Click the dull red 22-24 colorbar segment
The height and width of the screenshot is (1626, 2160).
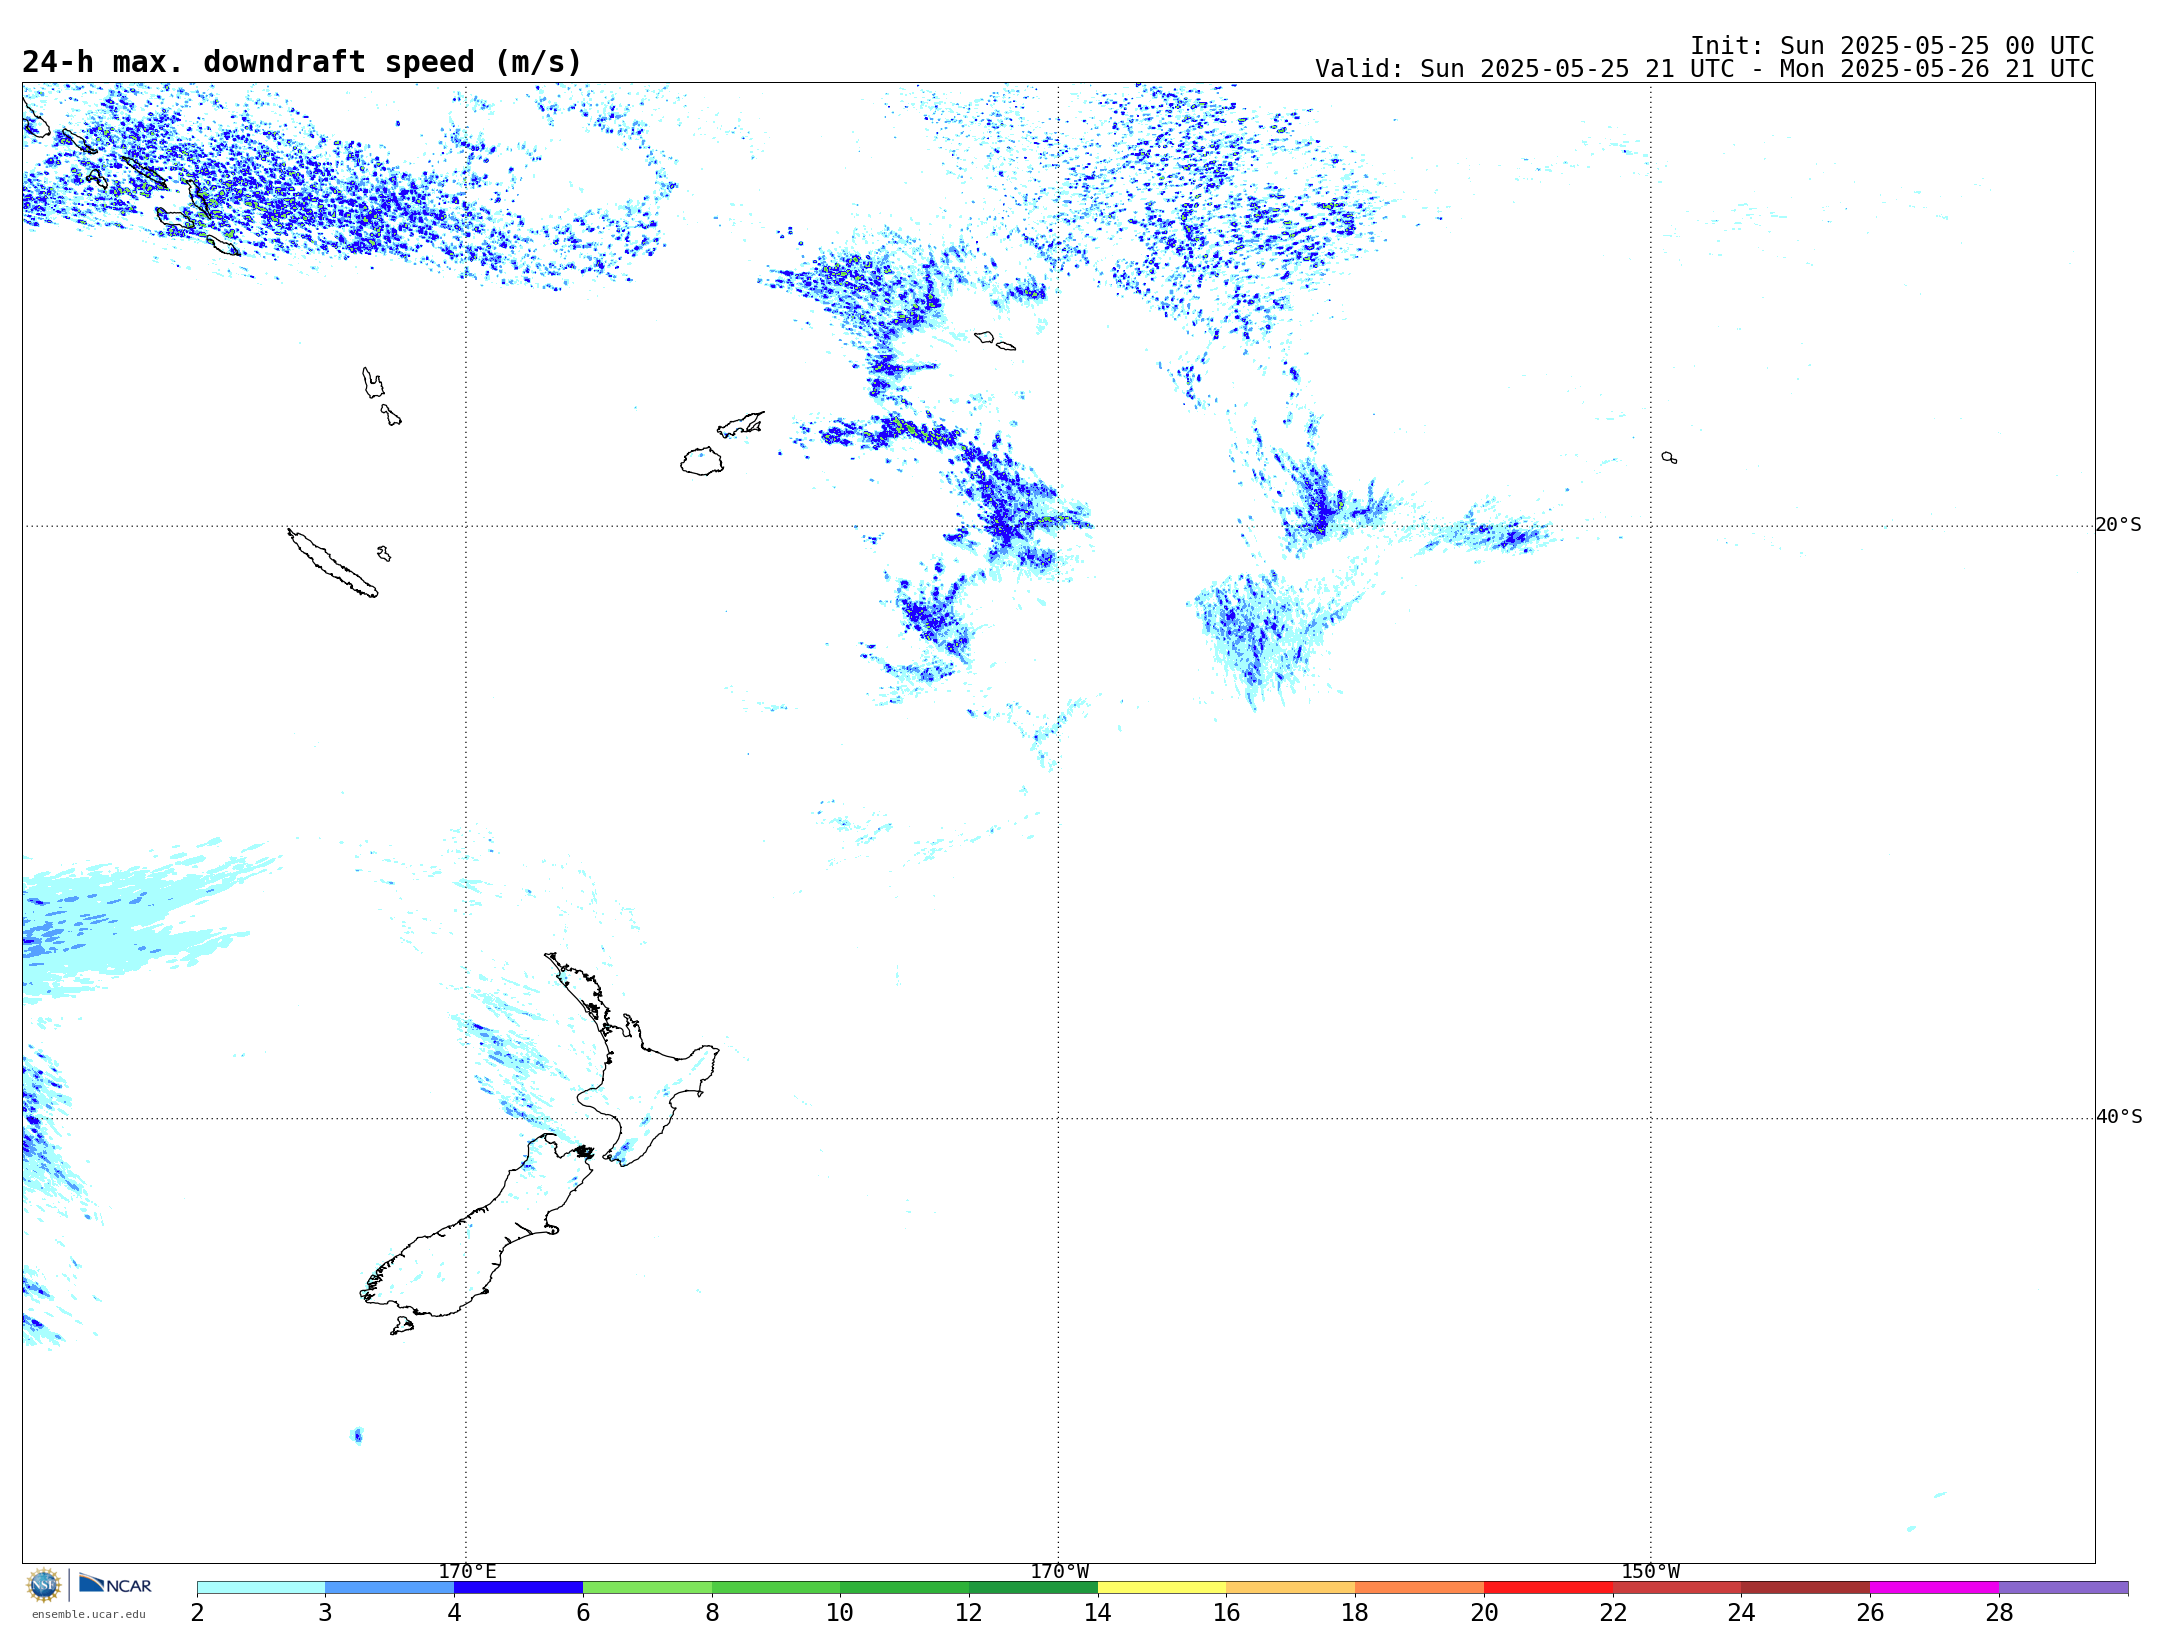tap(1677, 1588)
